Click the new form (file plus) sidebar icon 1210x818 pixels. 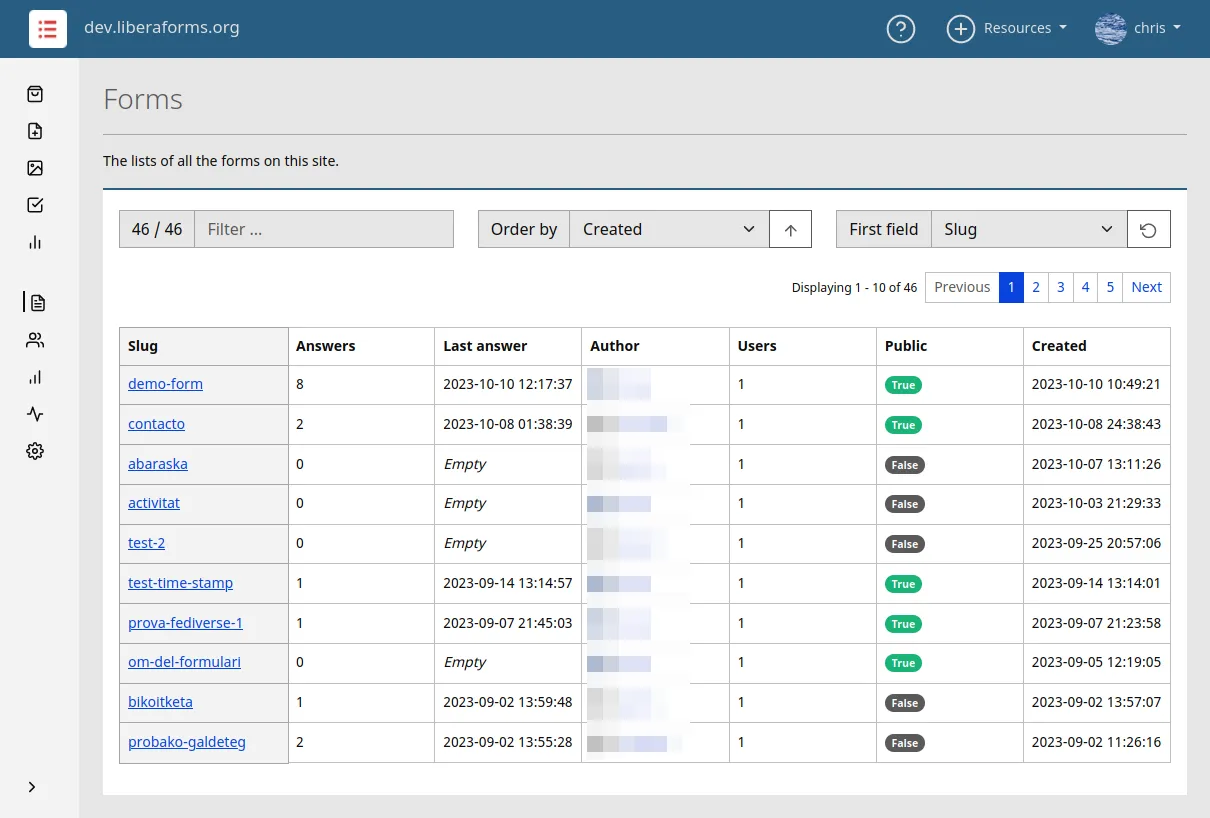35,131
